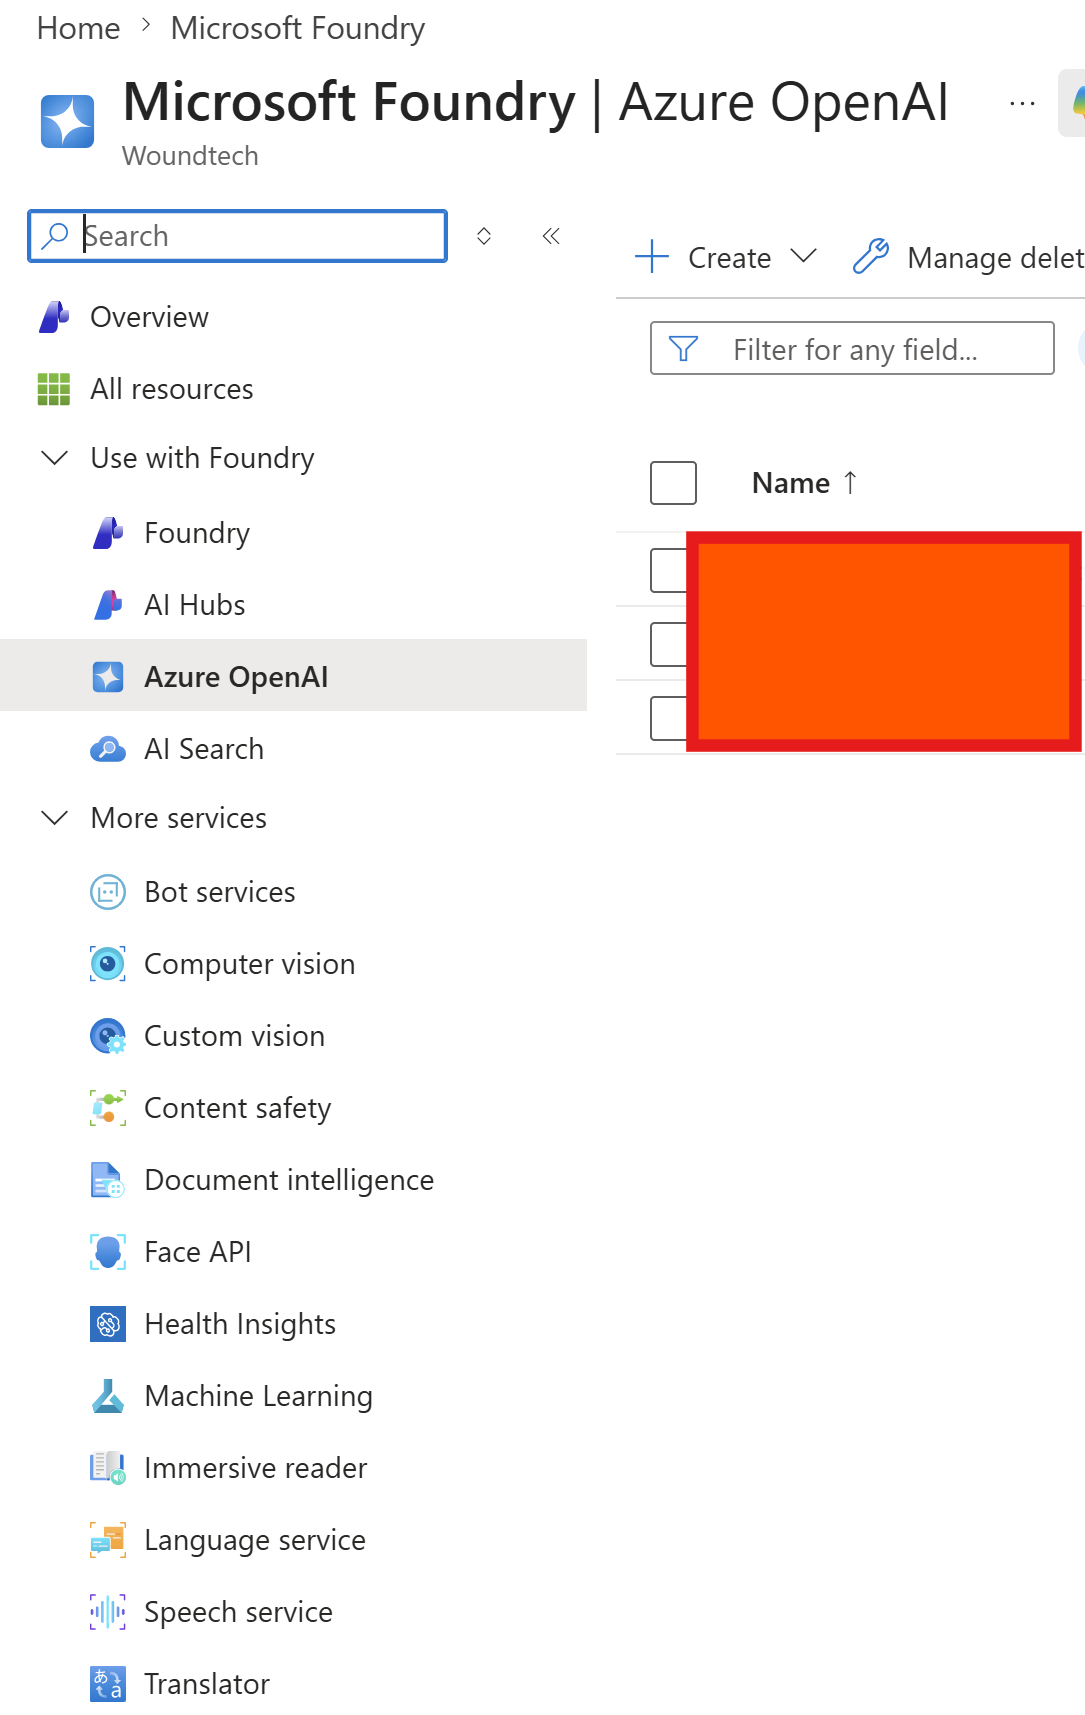Click the Content safety icon
The height and width of the screenshot is (1715, 1085).
click(x=108, y=1108)
